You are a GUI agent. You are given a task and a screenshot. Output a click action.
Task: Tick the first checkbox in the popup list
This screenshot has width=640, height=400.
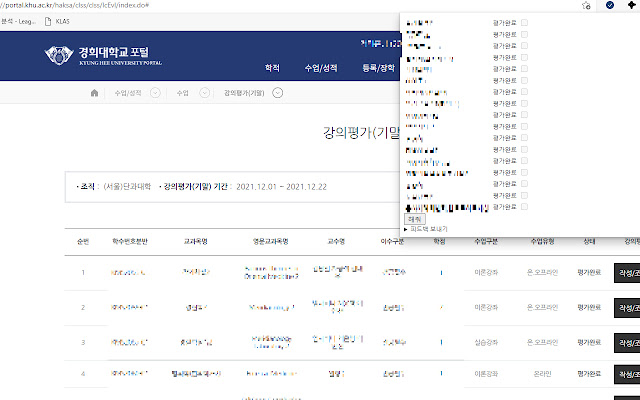pyautogui.click(x=524, y=22)
